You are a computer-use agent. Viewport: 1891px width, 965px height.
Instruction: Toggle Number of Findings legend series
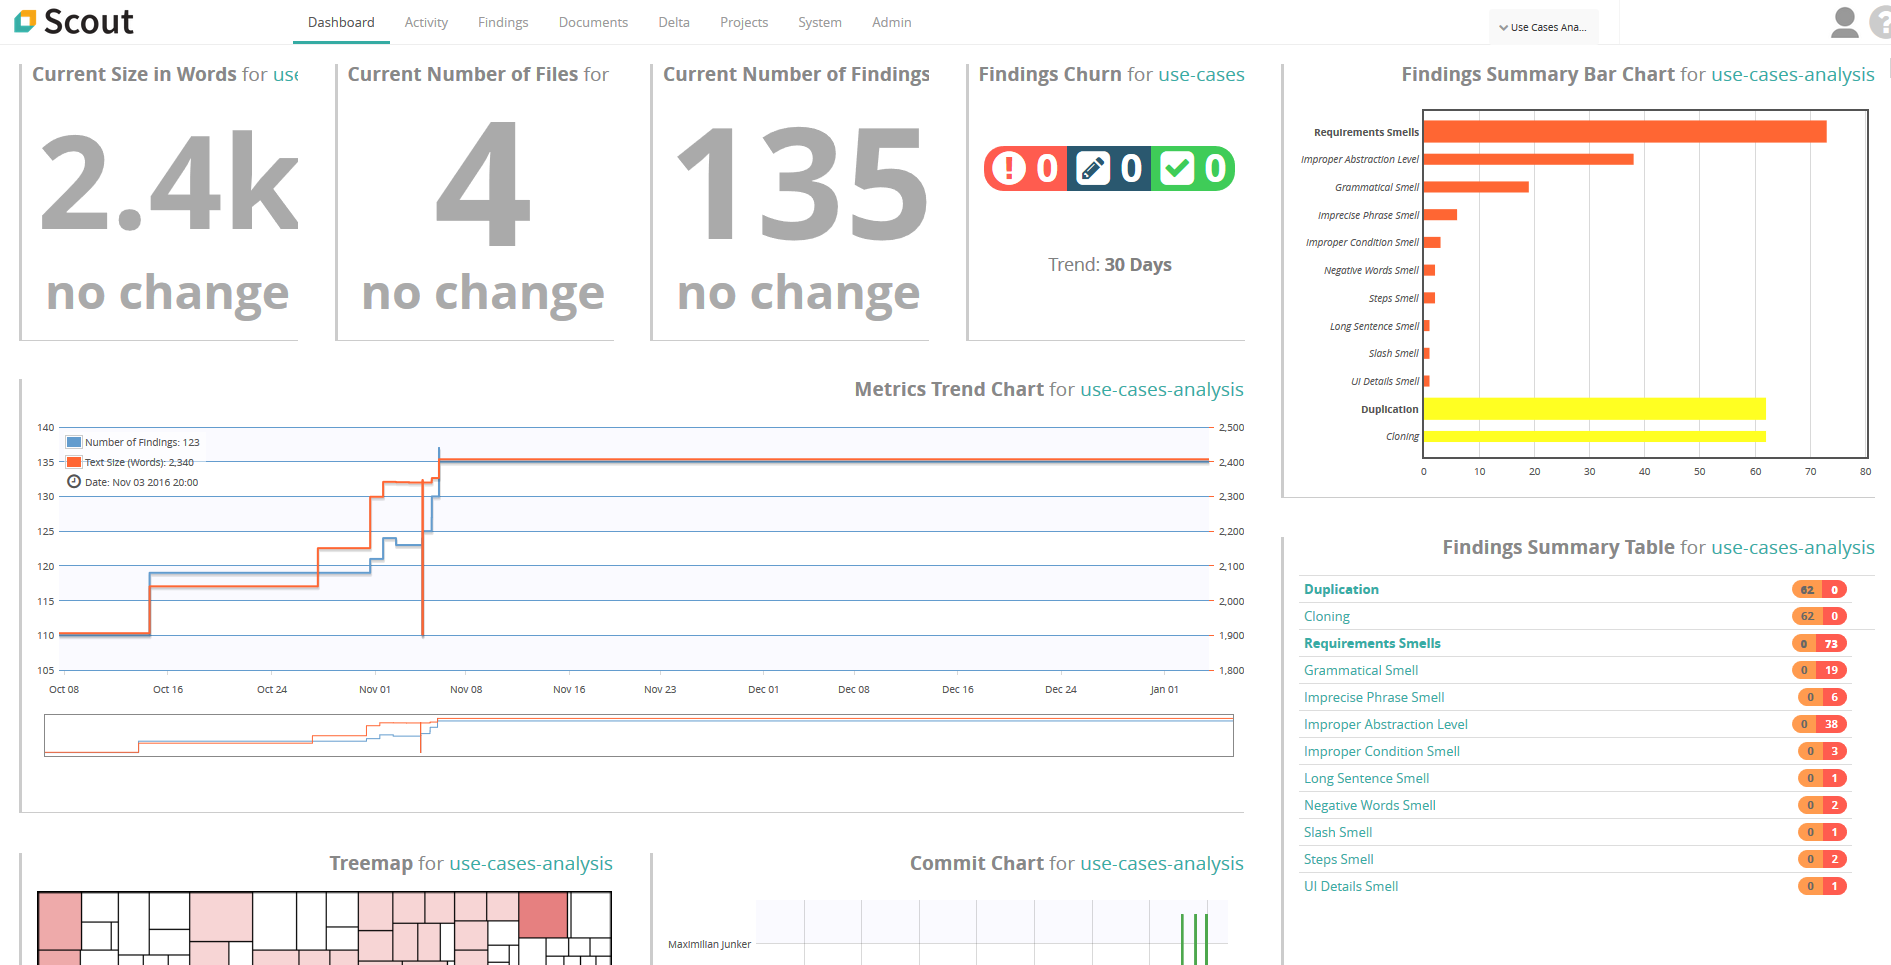coord(74,442)
